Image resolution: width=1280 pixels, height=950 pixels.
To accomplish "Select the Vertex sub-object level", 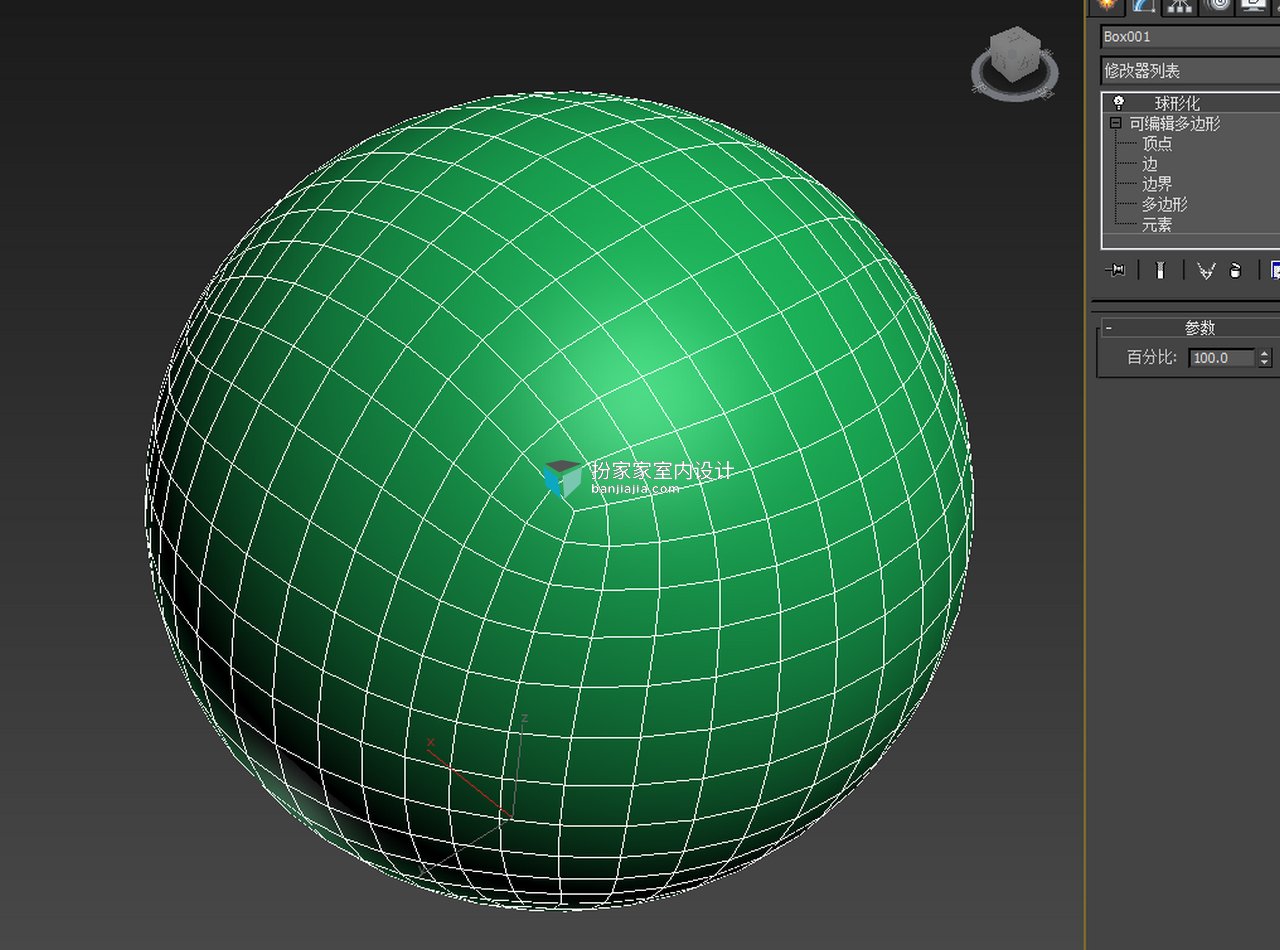I will click(x=1157, y=144).
